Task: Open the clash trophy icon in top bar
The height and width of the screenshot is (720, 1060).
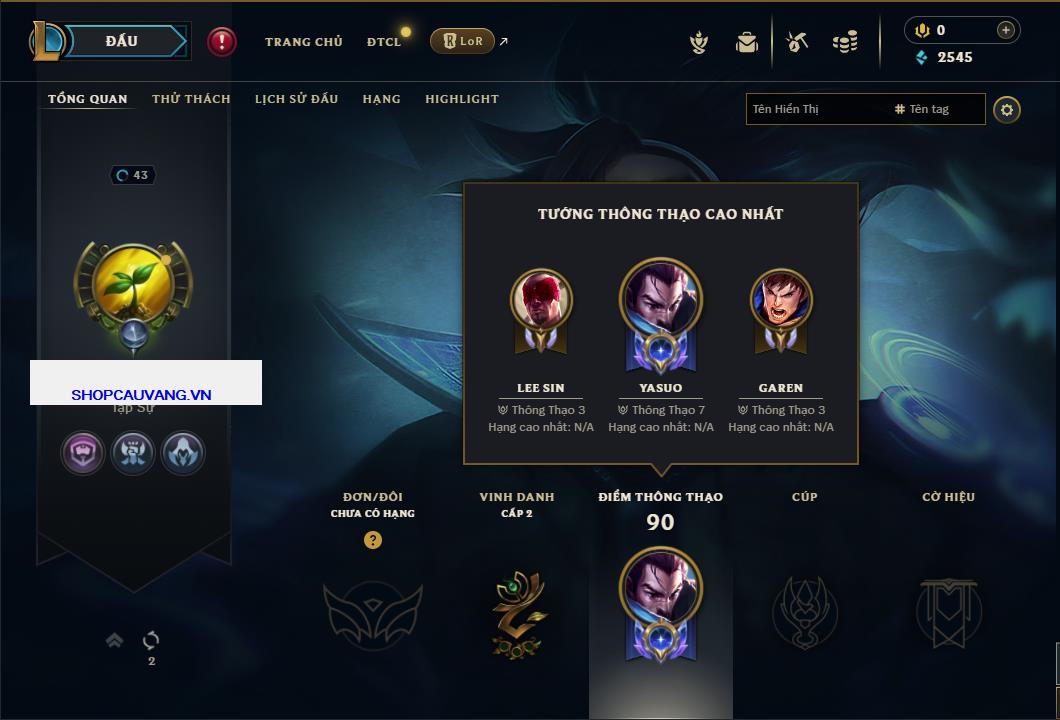Action: click(698, 43)
